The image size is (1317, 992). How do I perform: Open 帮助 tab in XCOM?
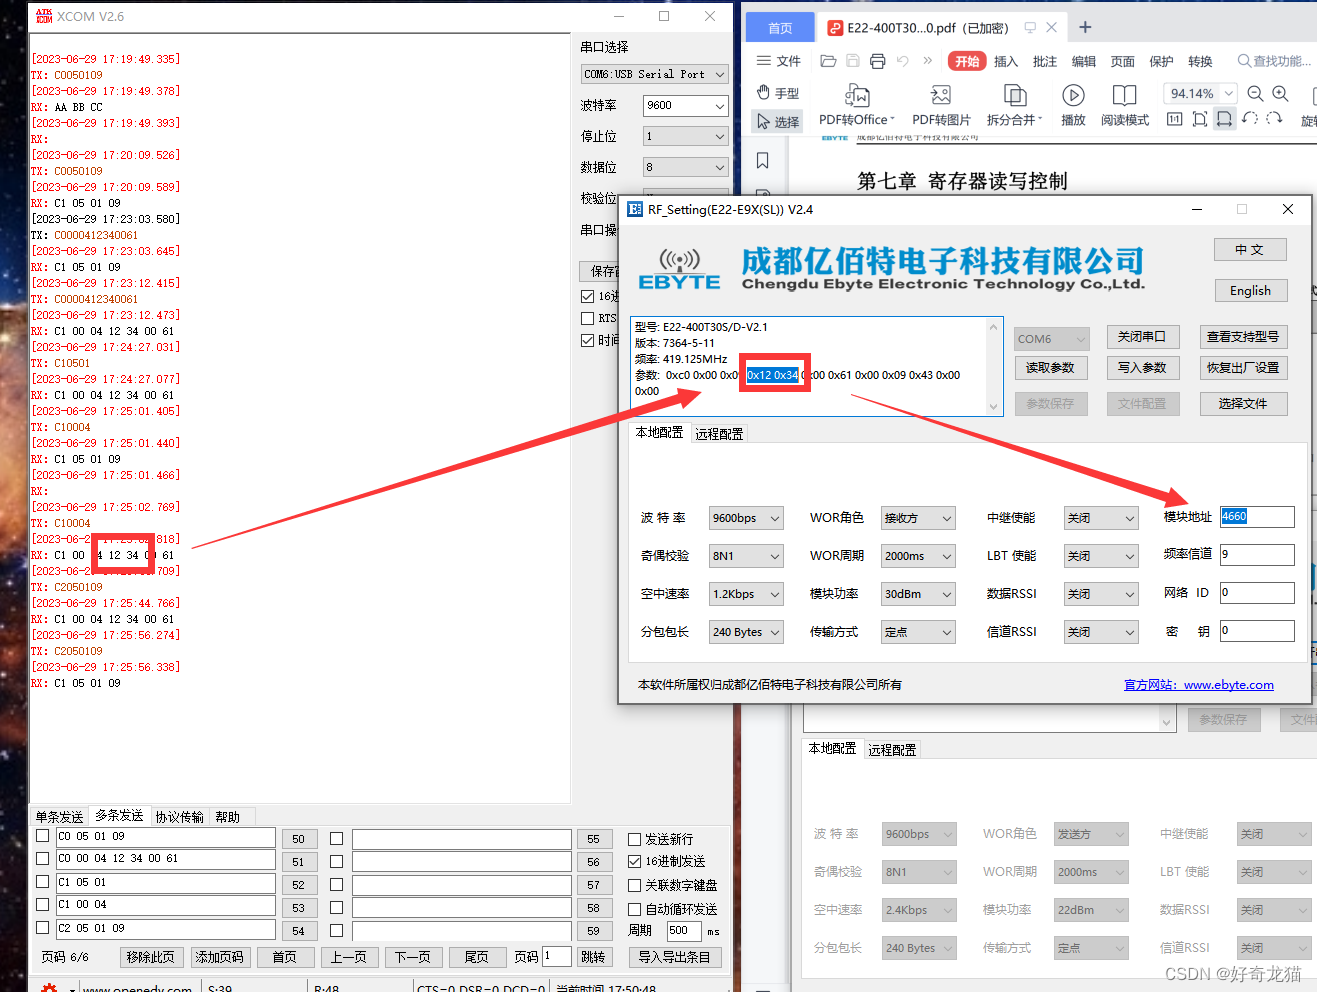pyautogui.click(x=228, y=817)
